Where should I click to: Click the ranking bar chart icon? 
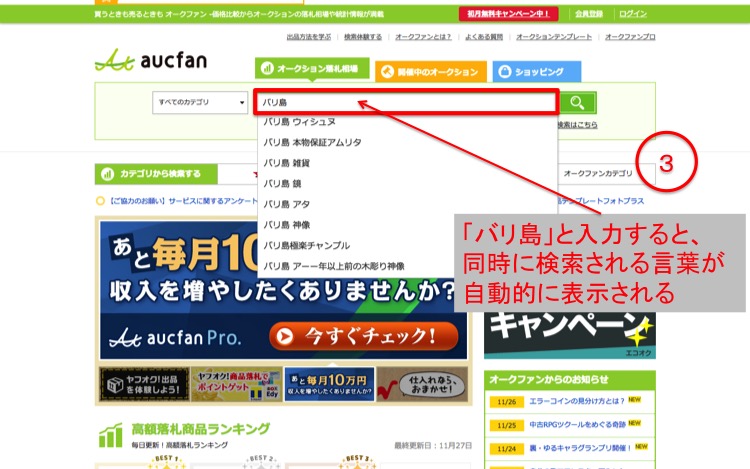(x=110, y=435)
